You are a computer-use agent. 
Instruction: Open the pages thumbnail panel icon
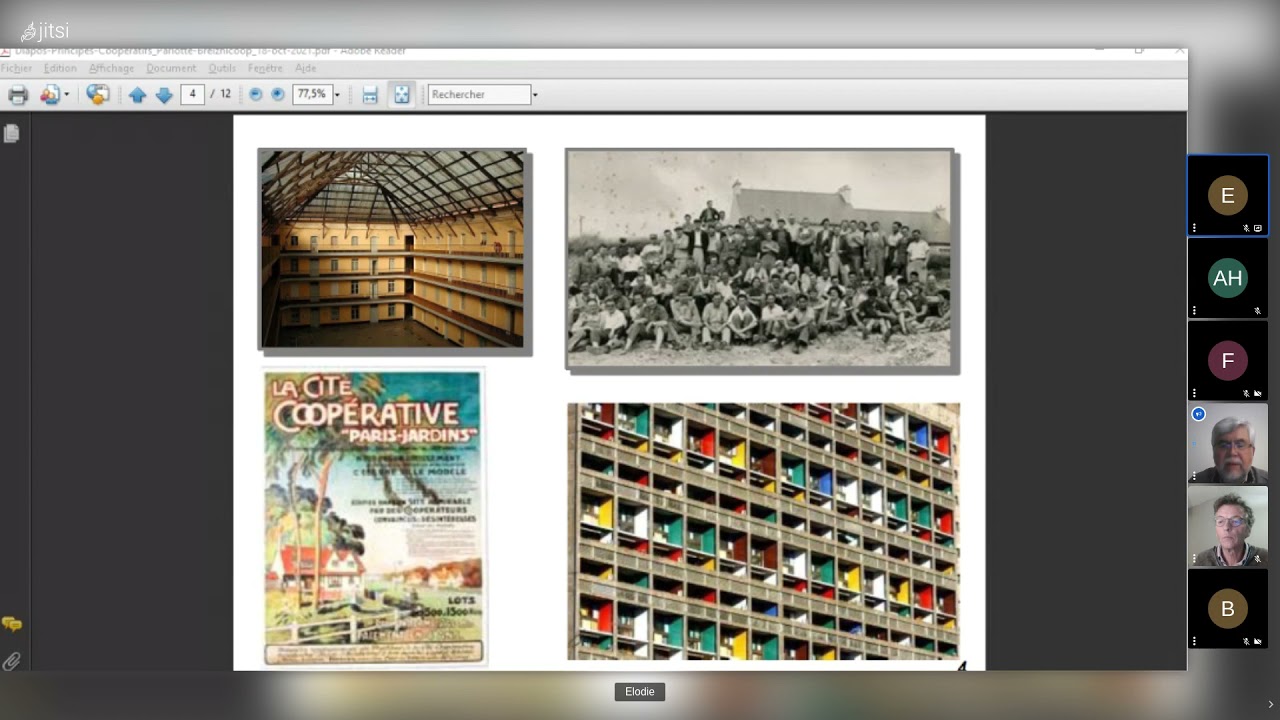click(12, 133)
